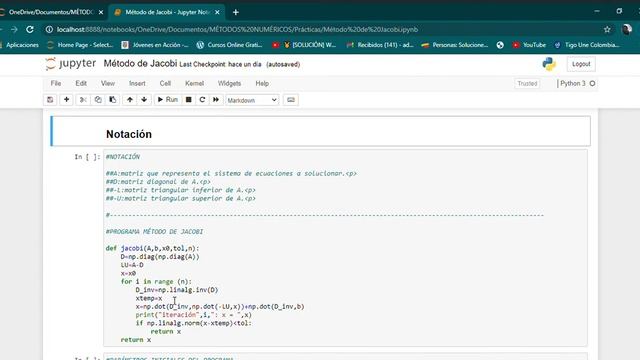Open Tigo Une Colombia bookmark

pyautogui.click(x=587, y=45)
